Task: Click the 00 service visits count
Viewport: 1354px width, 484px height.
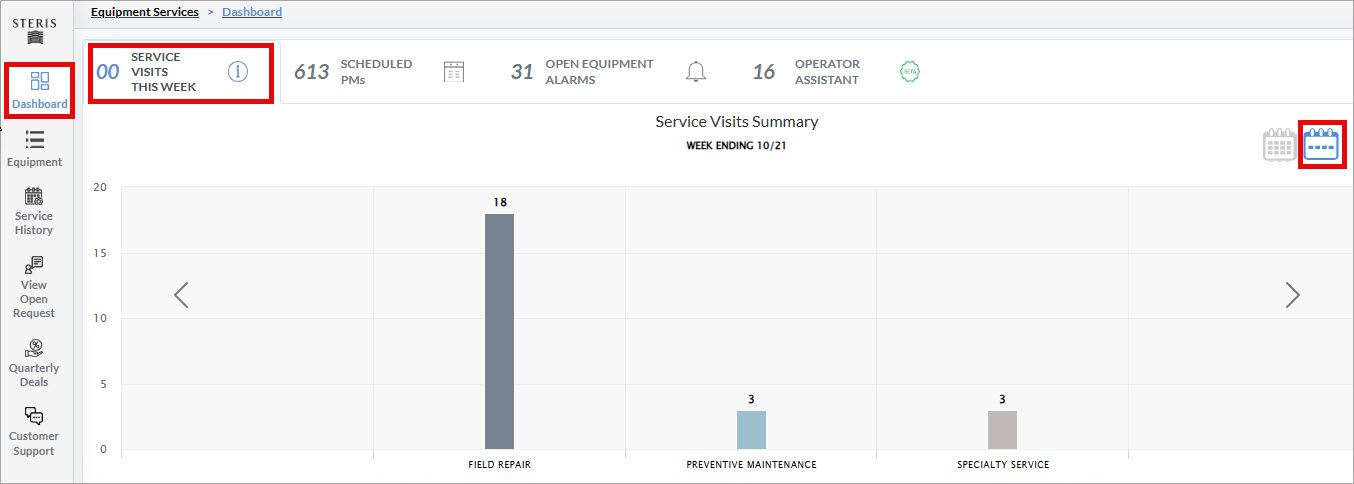Action: (x=107, y=72)
